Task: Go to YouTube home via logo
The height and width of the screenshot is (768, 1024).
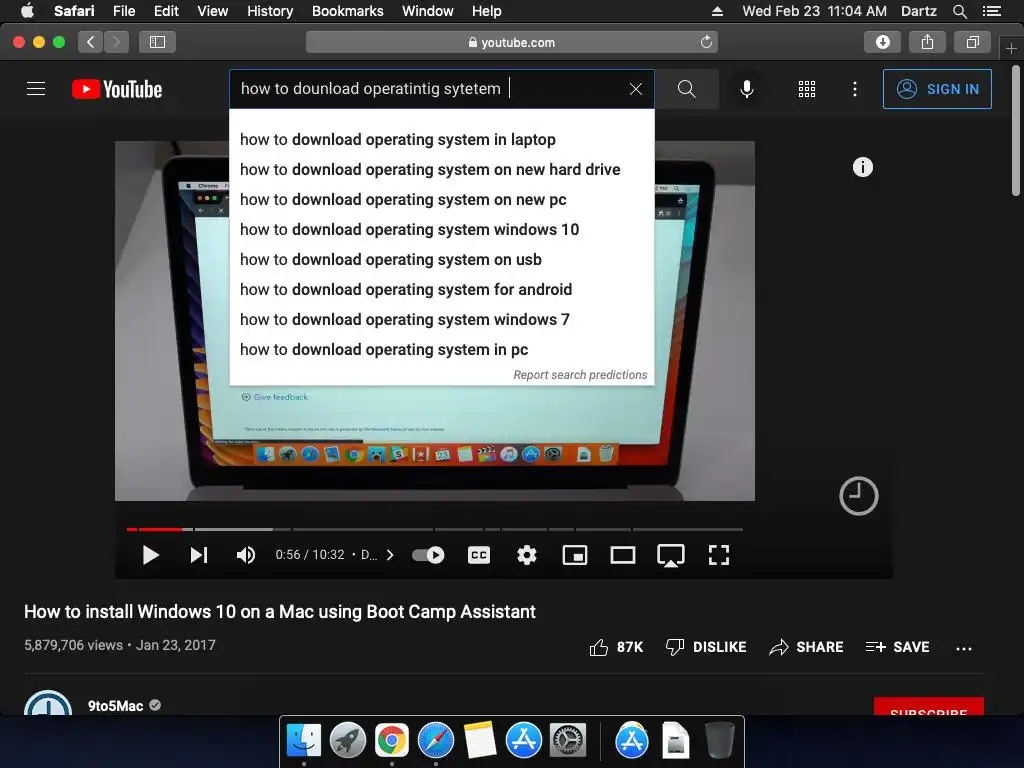Action: point(117,89)
